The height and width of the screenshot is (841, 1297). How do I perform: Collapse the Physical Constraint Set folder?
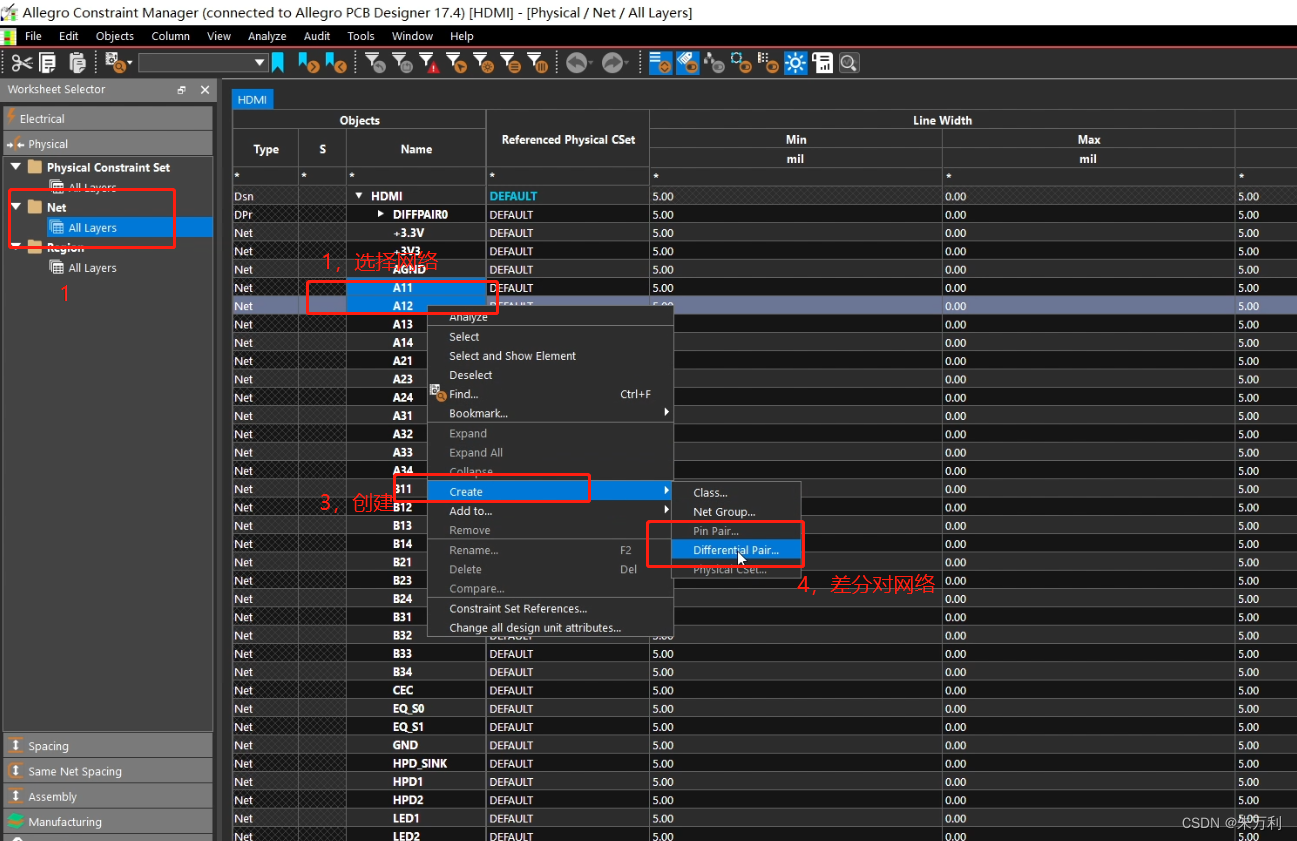16,167
